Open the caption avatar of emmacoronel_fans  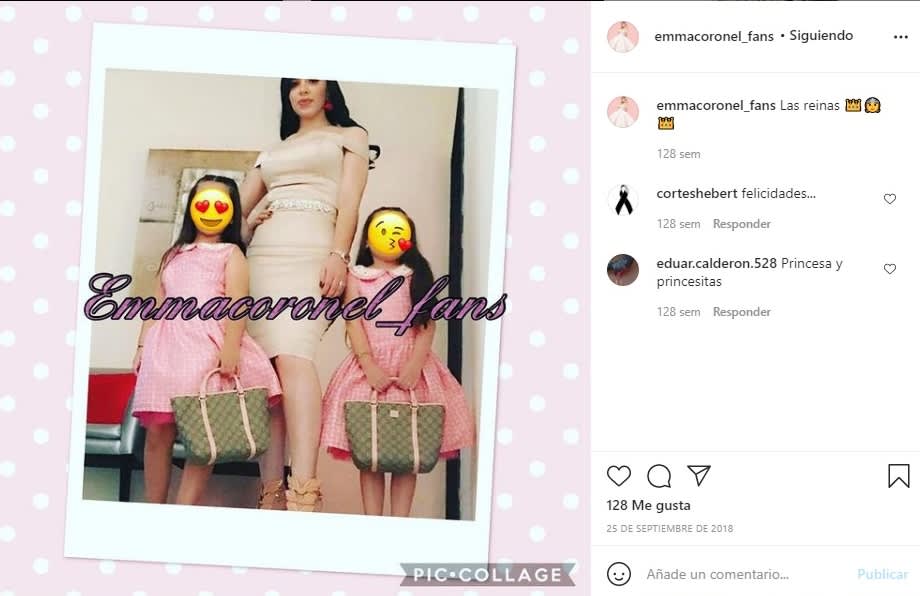point(623,112)
